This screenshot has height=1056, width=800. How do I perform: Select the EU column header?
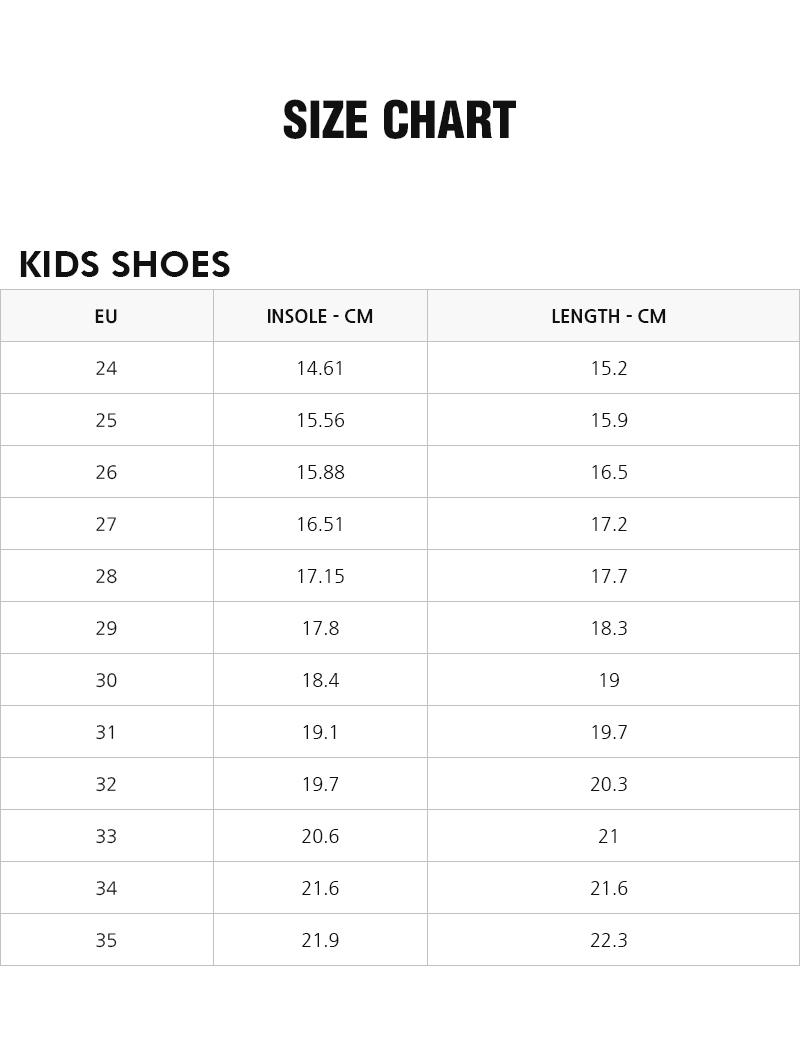tap(106, 316)
